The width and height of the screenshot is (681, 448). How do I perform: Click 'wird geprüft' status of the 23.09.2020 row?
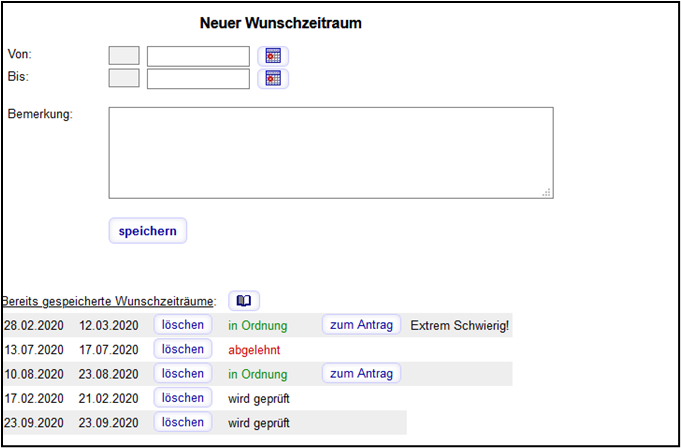pos(259,423)
